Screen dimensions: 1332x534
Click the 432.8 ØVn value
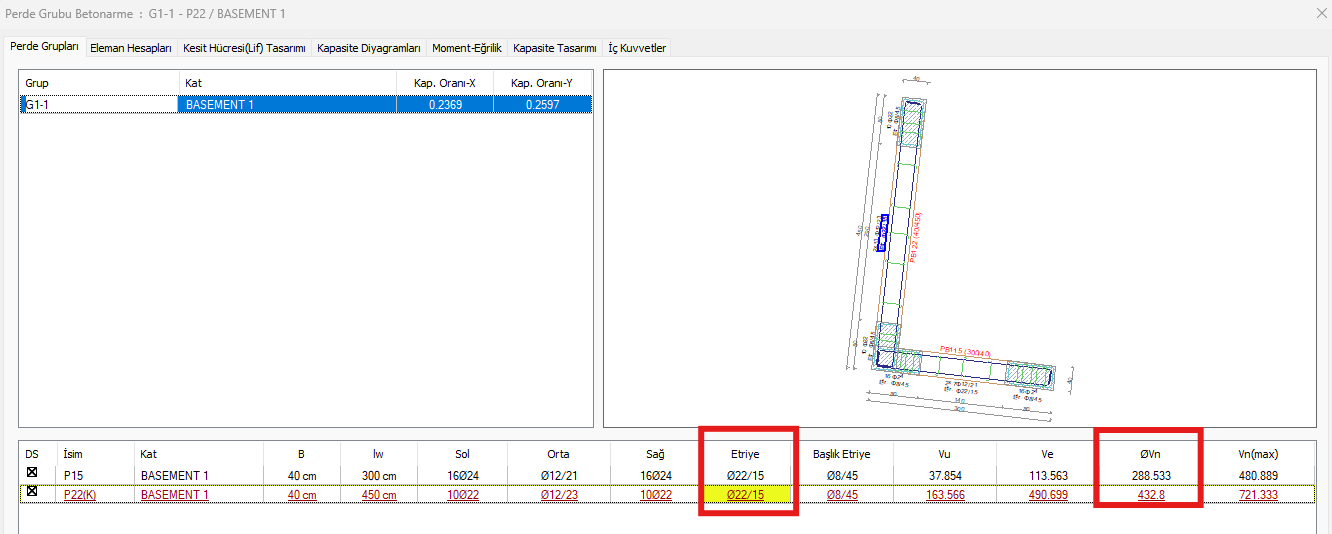[x=1148, y=494]
